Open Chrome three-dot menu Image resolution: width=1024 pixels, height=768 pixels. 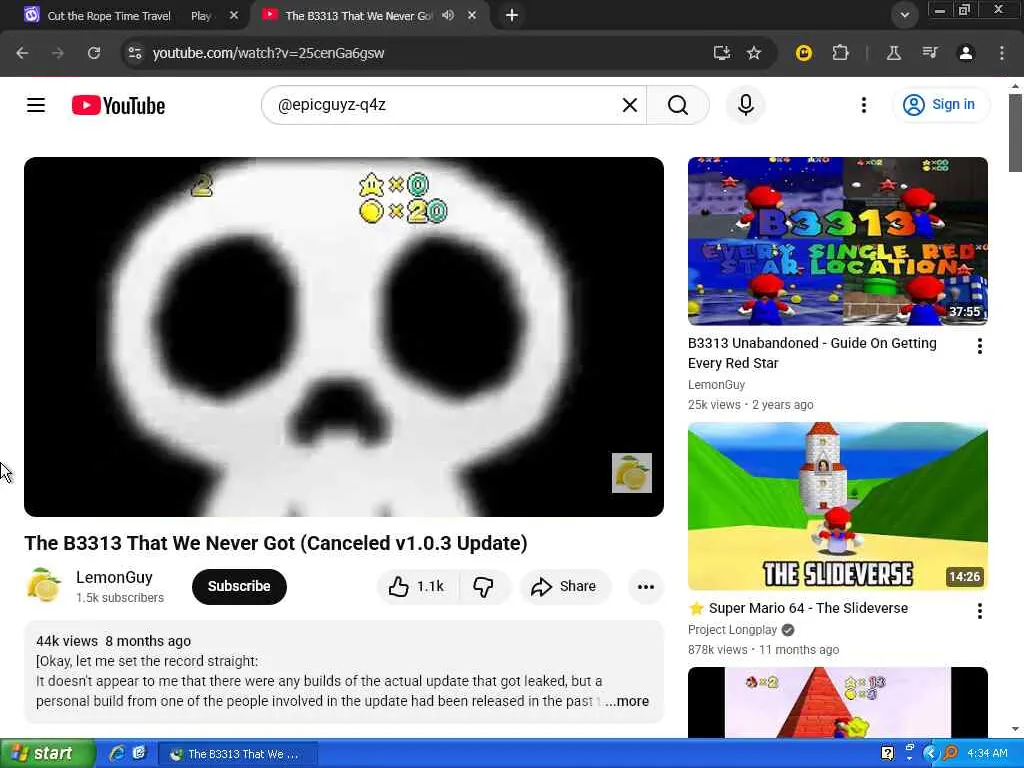1002,53
